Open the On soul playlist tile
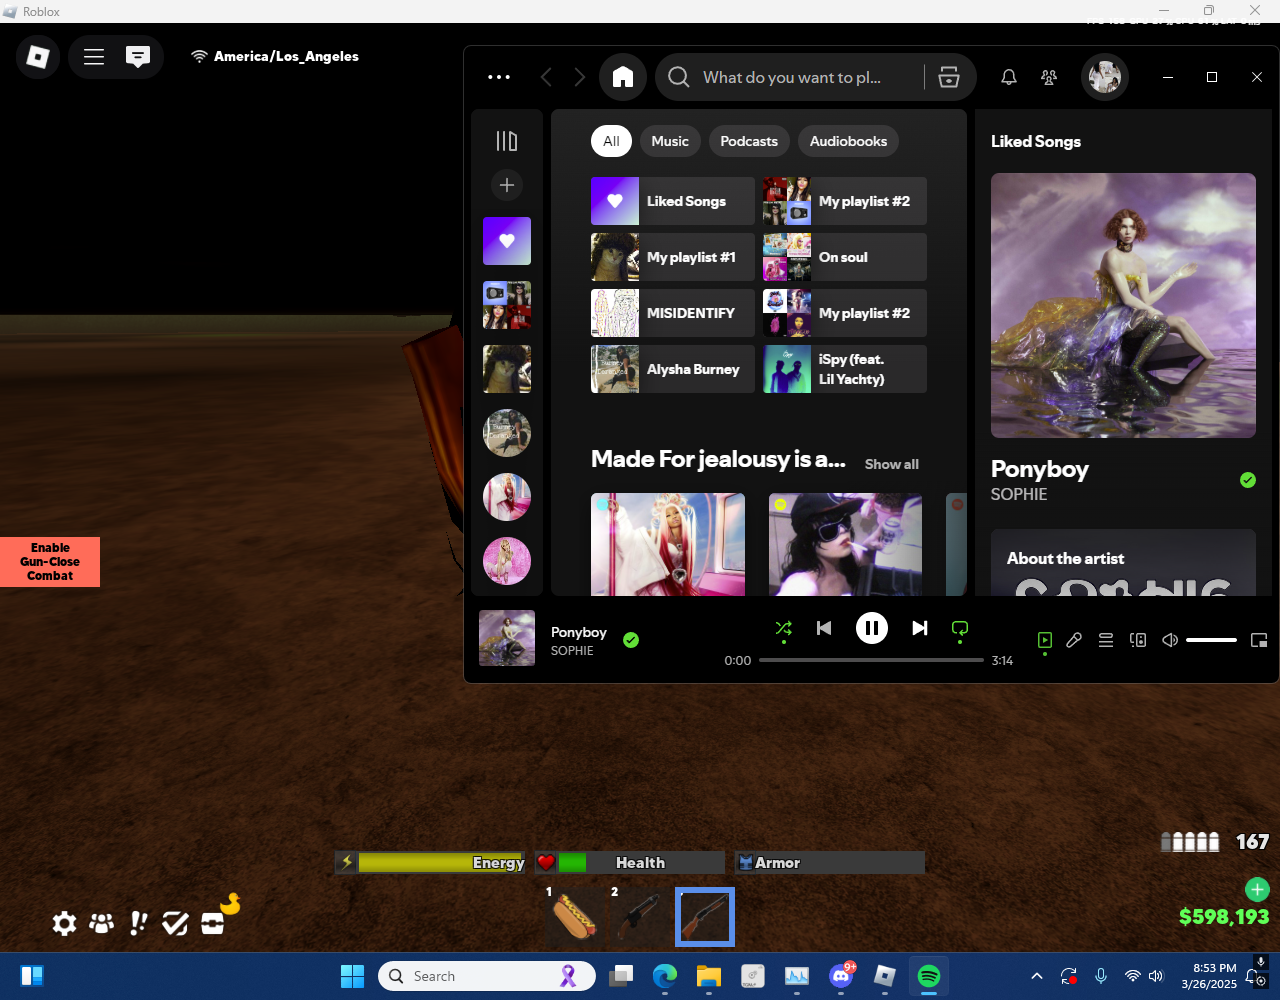This screenshot has width=1280, height=1000. tap(845, 257)
